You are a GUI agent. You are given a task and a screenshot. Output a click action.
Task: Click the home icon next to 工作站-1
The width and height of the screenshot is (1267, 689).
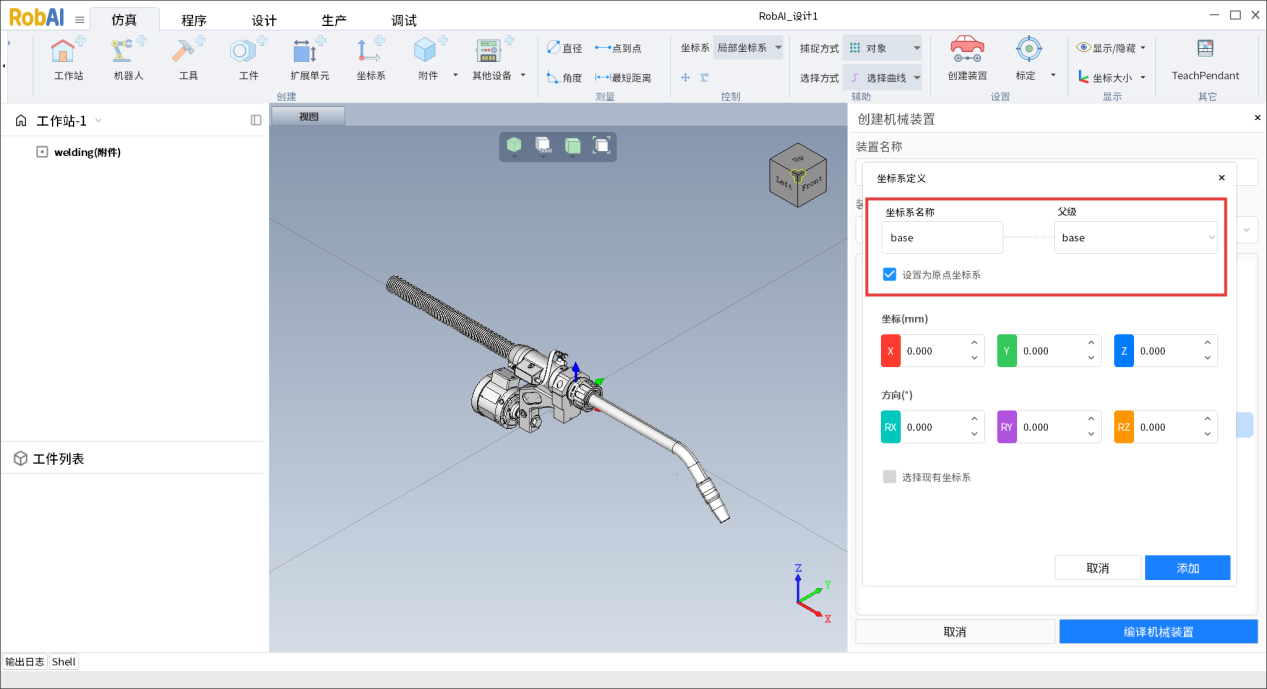pos(21,121)
